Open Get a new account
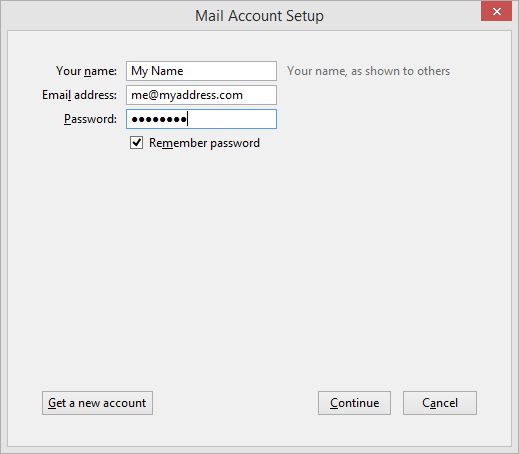The width and height of the screenshot is (519, 454). (x=97, y=403)
